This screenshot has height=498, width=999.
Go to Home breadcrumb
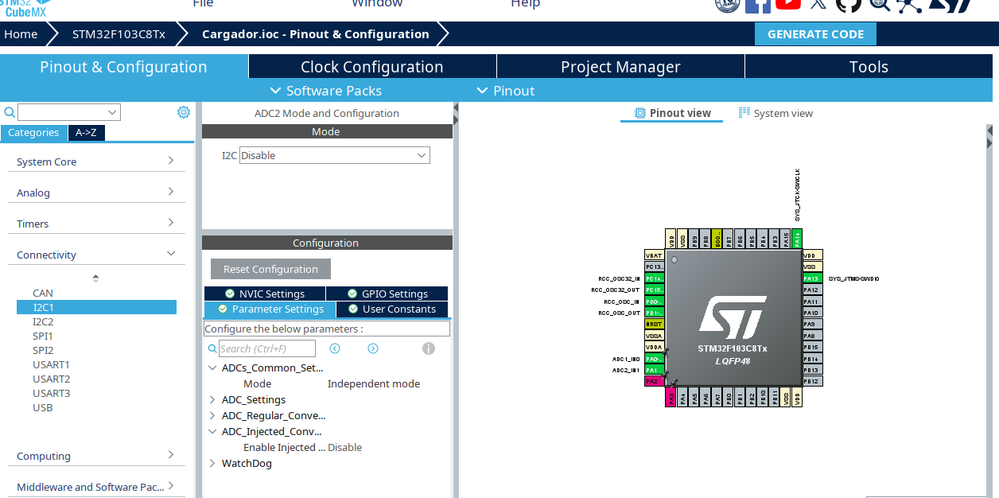click(x=20, y=34)
